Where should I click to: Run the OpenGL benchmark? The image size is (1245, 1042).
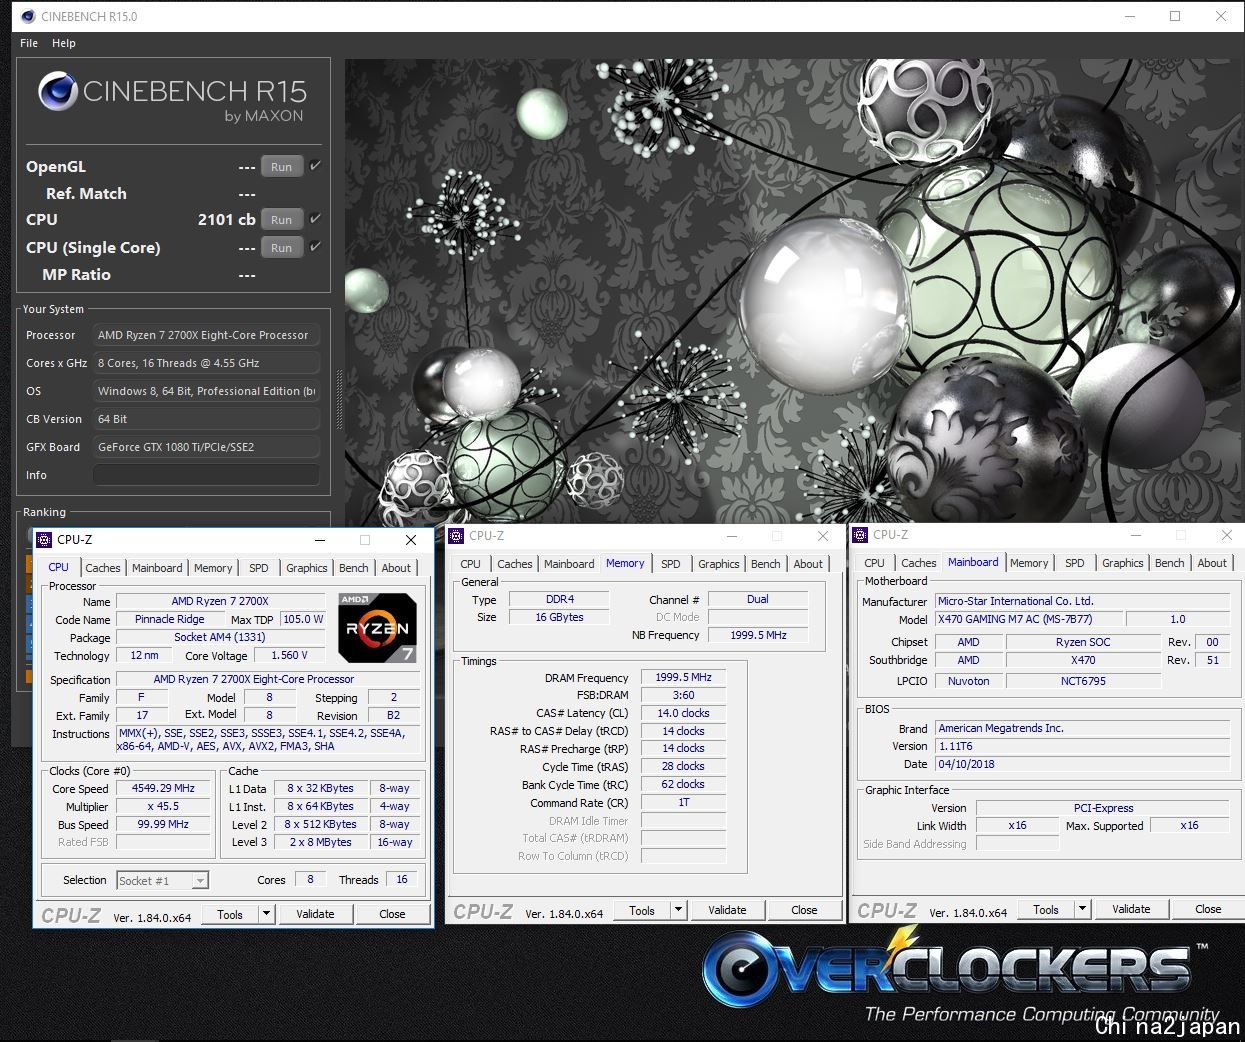click(x=282, y=166)
